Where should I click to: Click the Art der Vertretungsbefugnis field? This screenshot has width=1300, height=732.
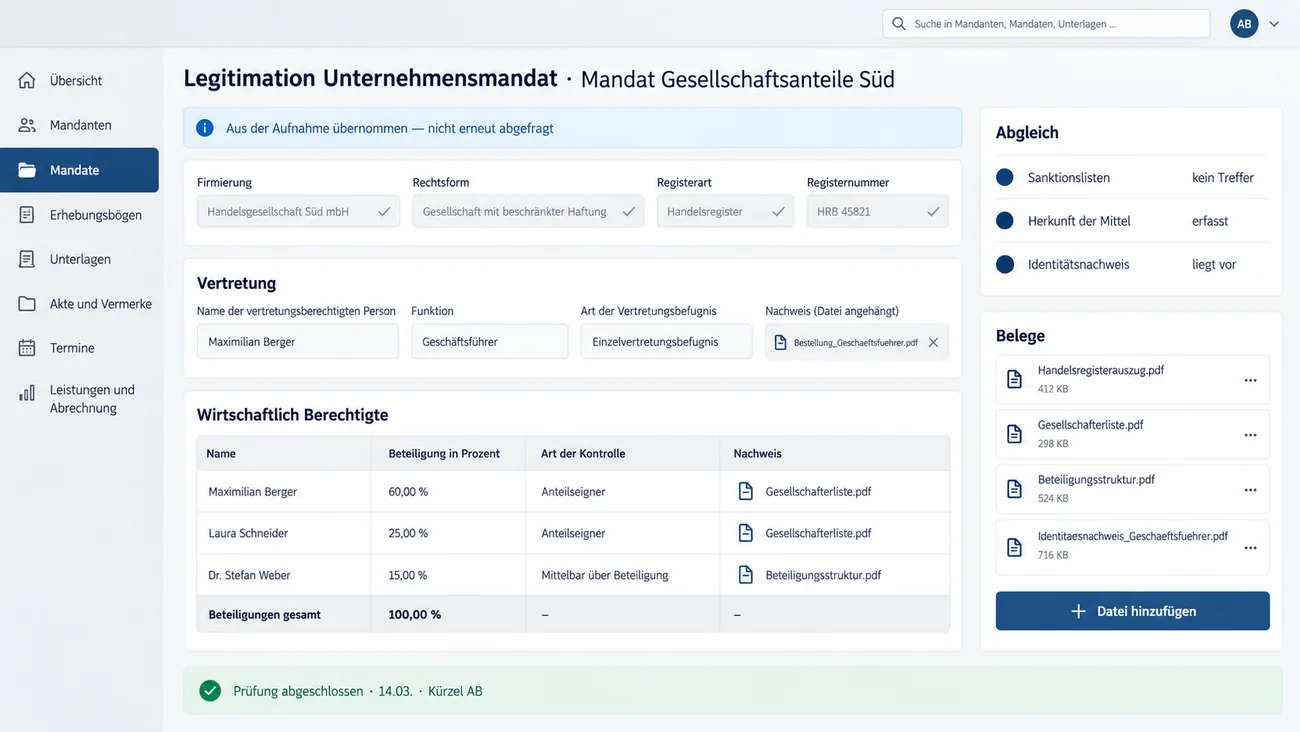pyautogui.click(x=667, y=342)
